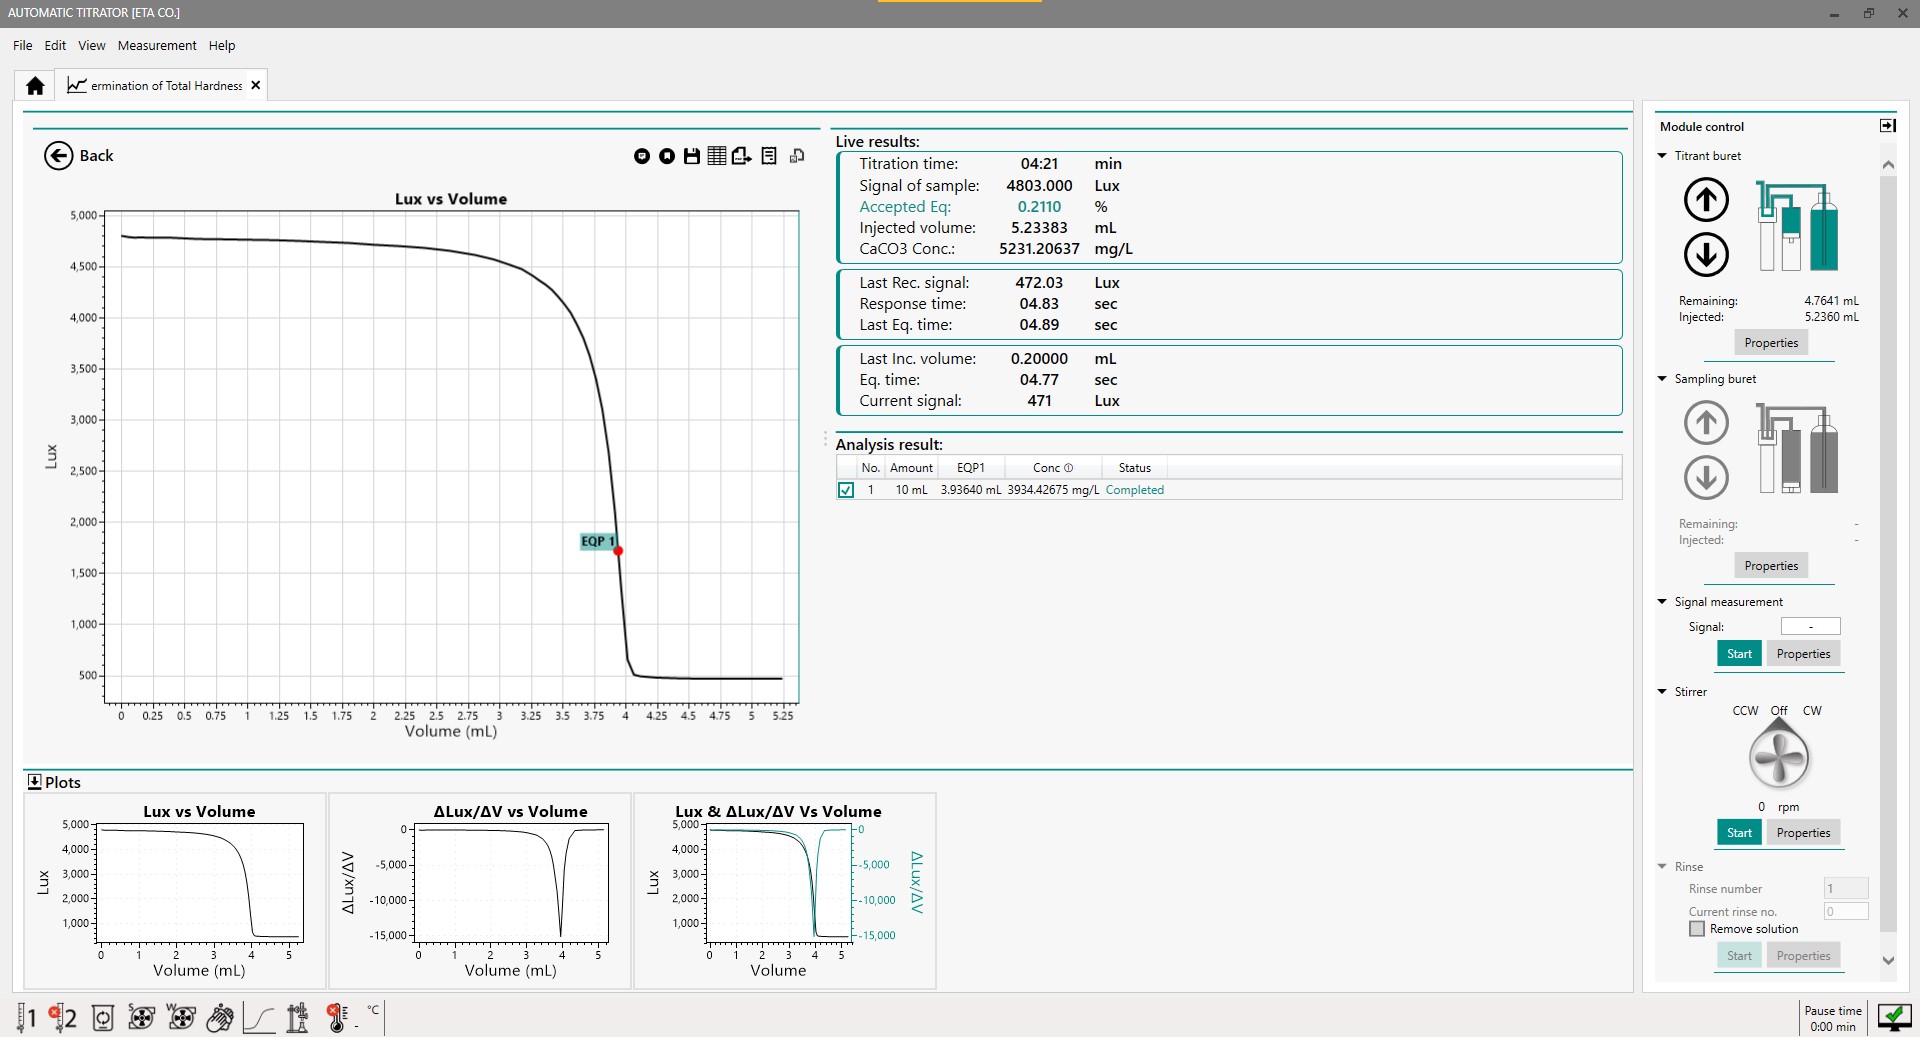Click the Back button
1920x1037 pixels.
point(78,156)
